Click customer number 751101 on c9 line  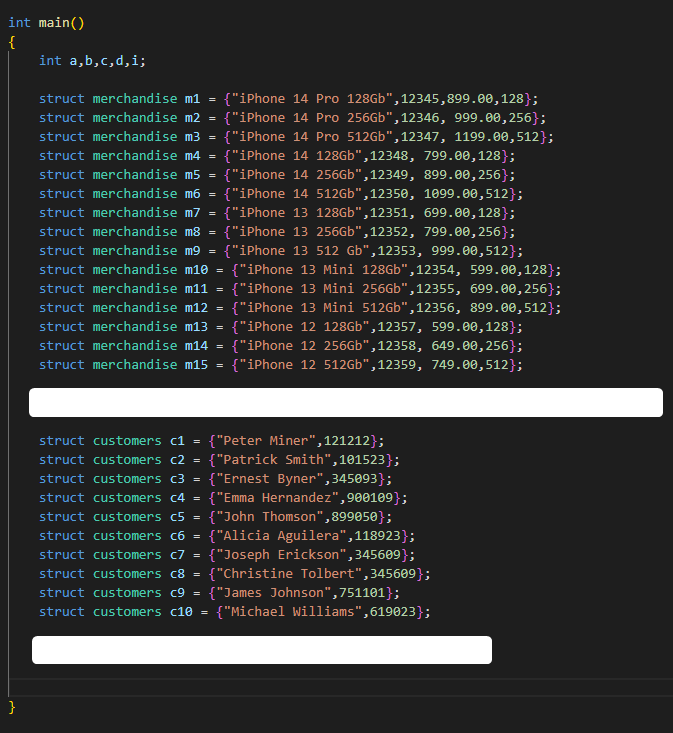362,593
